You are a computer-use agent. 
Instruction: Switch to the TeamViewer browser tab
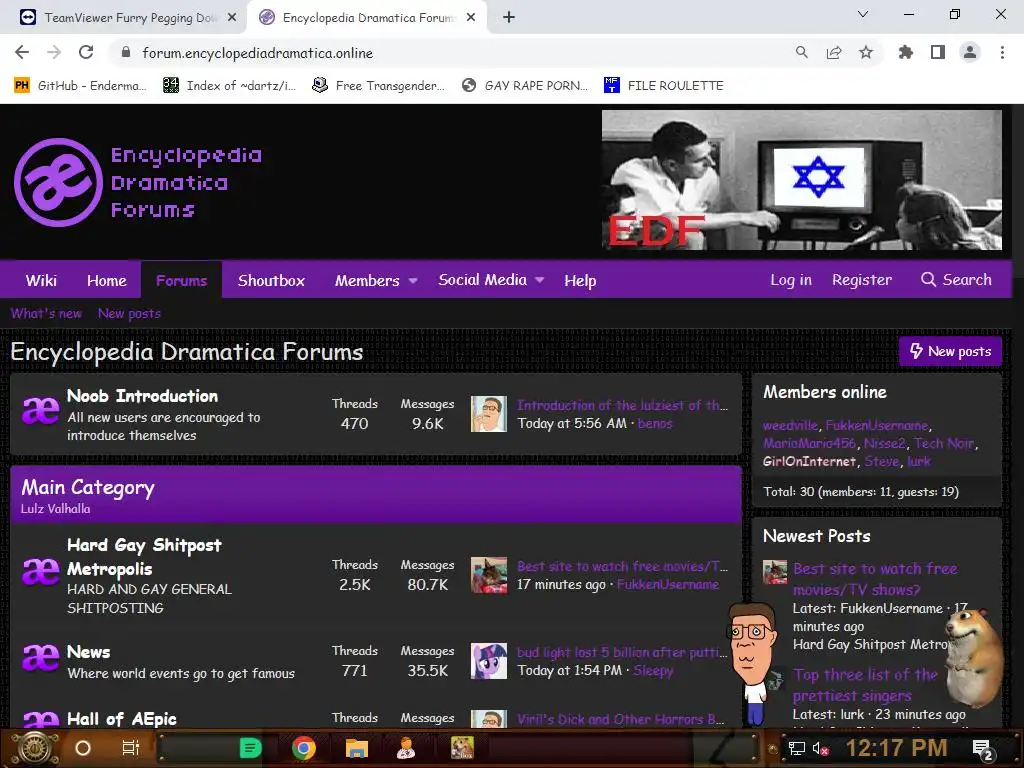123,18
